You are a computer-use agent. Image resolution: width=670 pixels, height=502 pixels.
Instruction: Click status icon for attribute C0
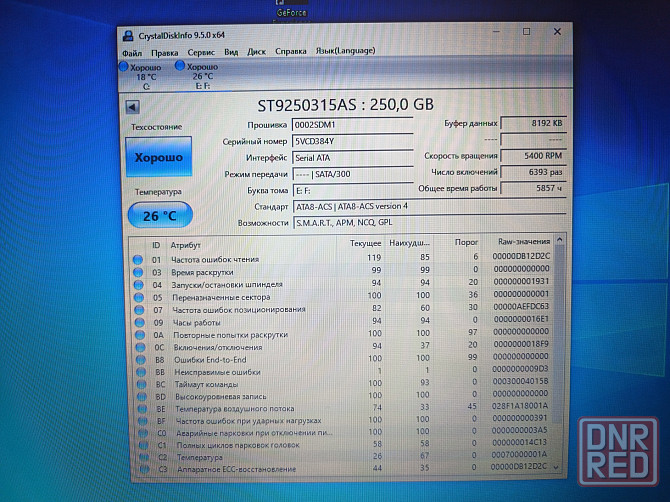point(144,433)
